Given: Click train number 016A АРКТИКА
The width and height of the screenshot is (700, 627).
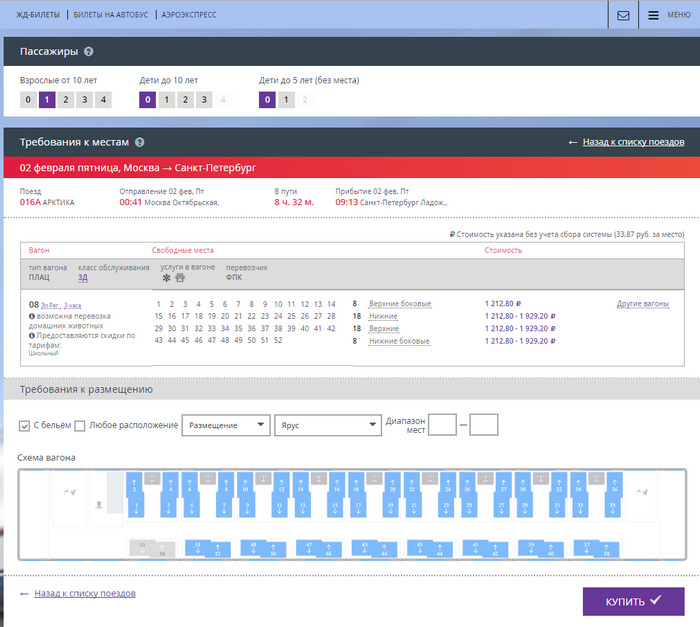Looking at the screenshot, I should pyautogui.click(x=47, y=202).
